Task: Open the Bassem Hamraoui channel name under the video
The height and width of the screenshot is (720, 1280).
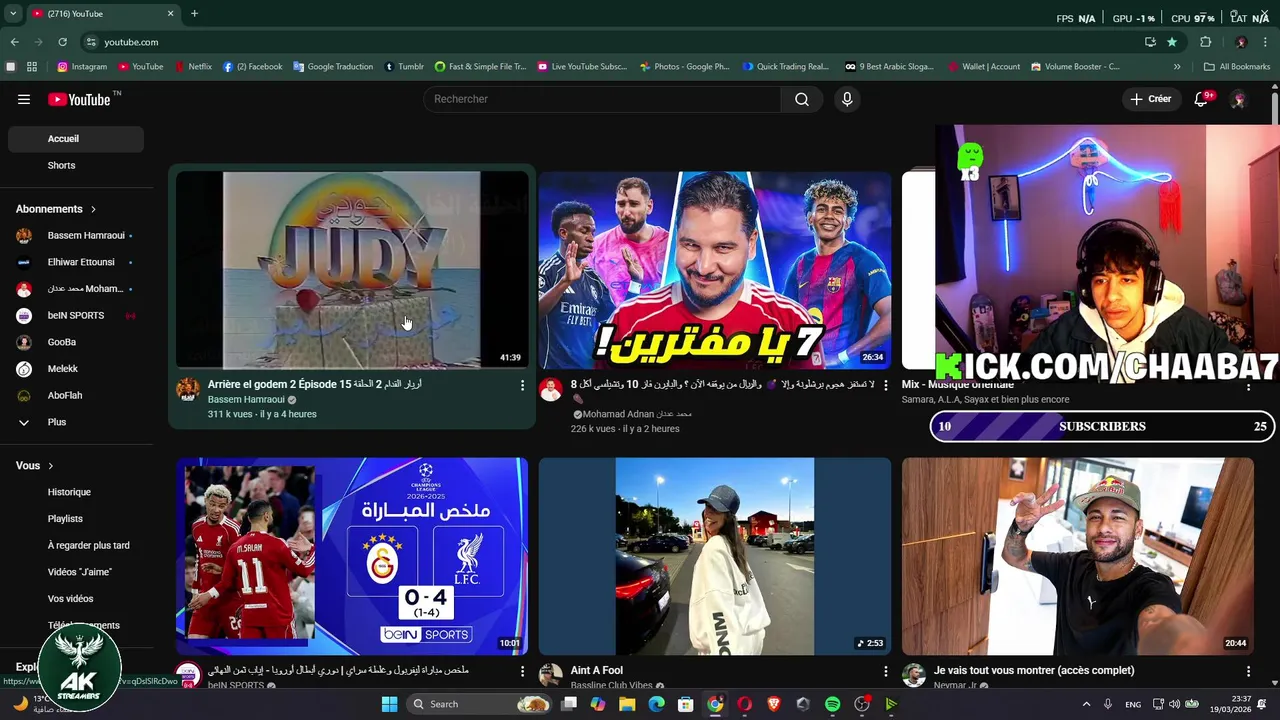Action: coord(246,400)
